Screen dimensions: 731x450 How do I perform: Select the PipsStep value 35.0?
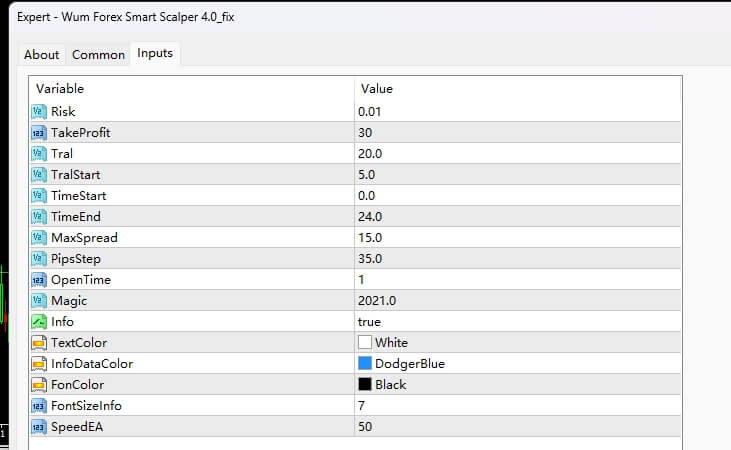click(370, 258)
